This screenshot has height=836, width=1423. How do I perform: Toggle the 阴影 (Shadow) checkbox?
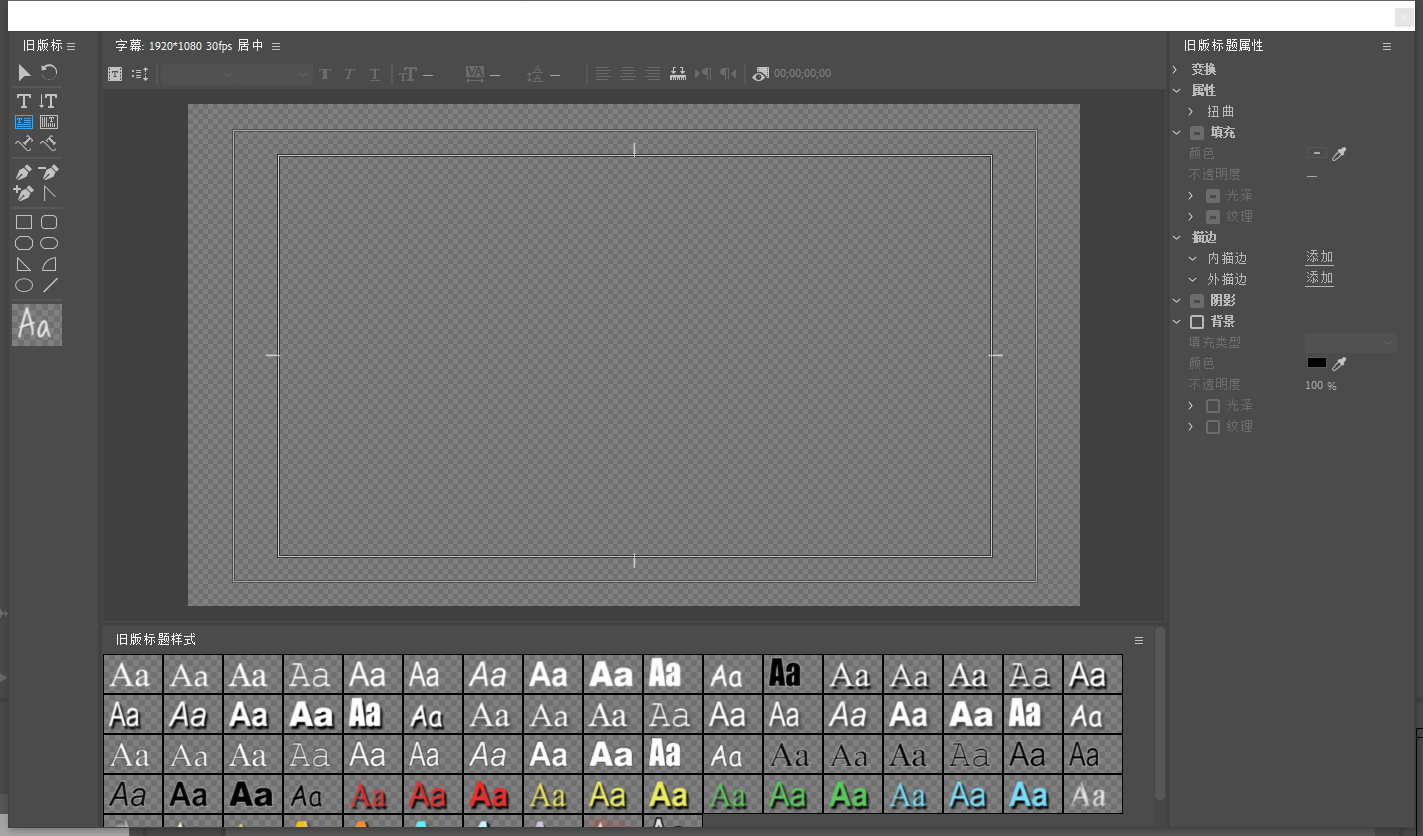click(1197, 301)
